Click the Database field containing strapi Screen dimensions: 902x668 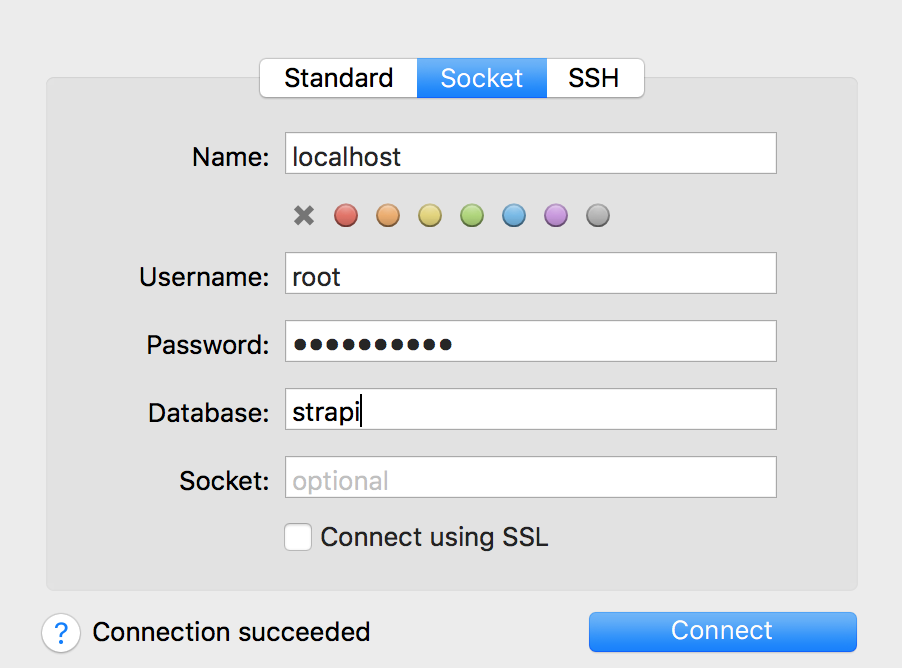coord(530,409)
